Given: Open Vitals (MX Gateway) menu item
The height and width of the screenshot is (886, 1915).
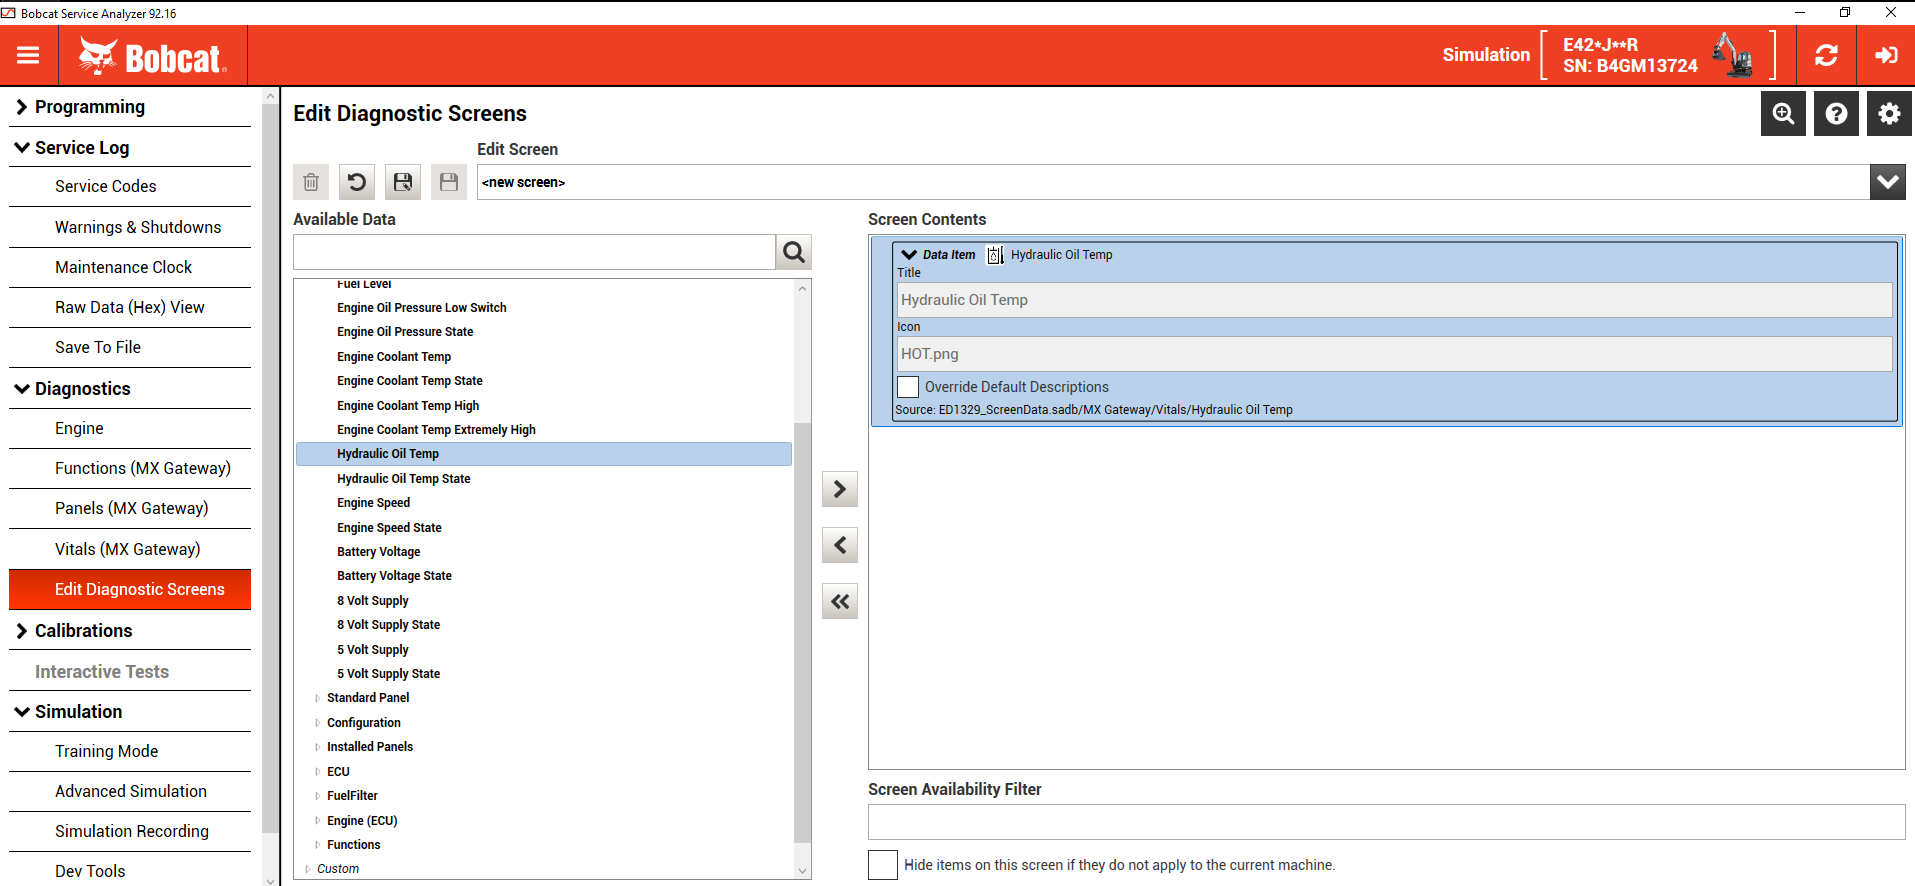Looking at the screenshot, I should (130, 549).
